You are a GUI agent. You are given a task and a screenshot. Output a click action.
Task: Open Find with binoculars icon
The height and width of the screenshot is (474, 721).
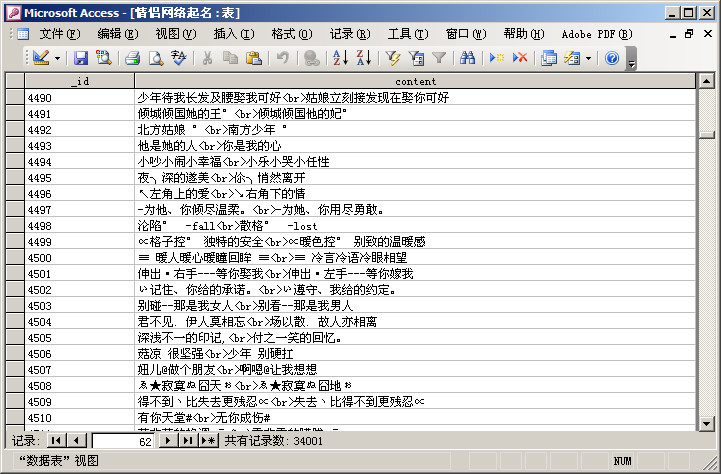click(468, 58)
